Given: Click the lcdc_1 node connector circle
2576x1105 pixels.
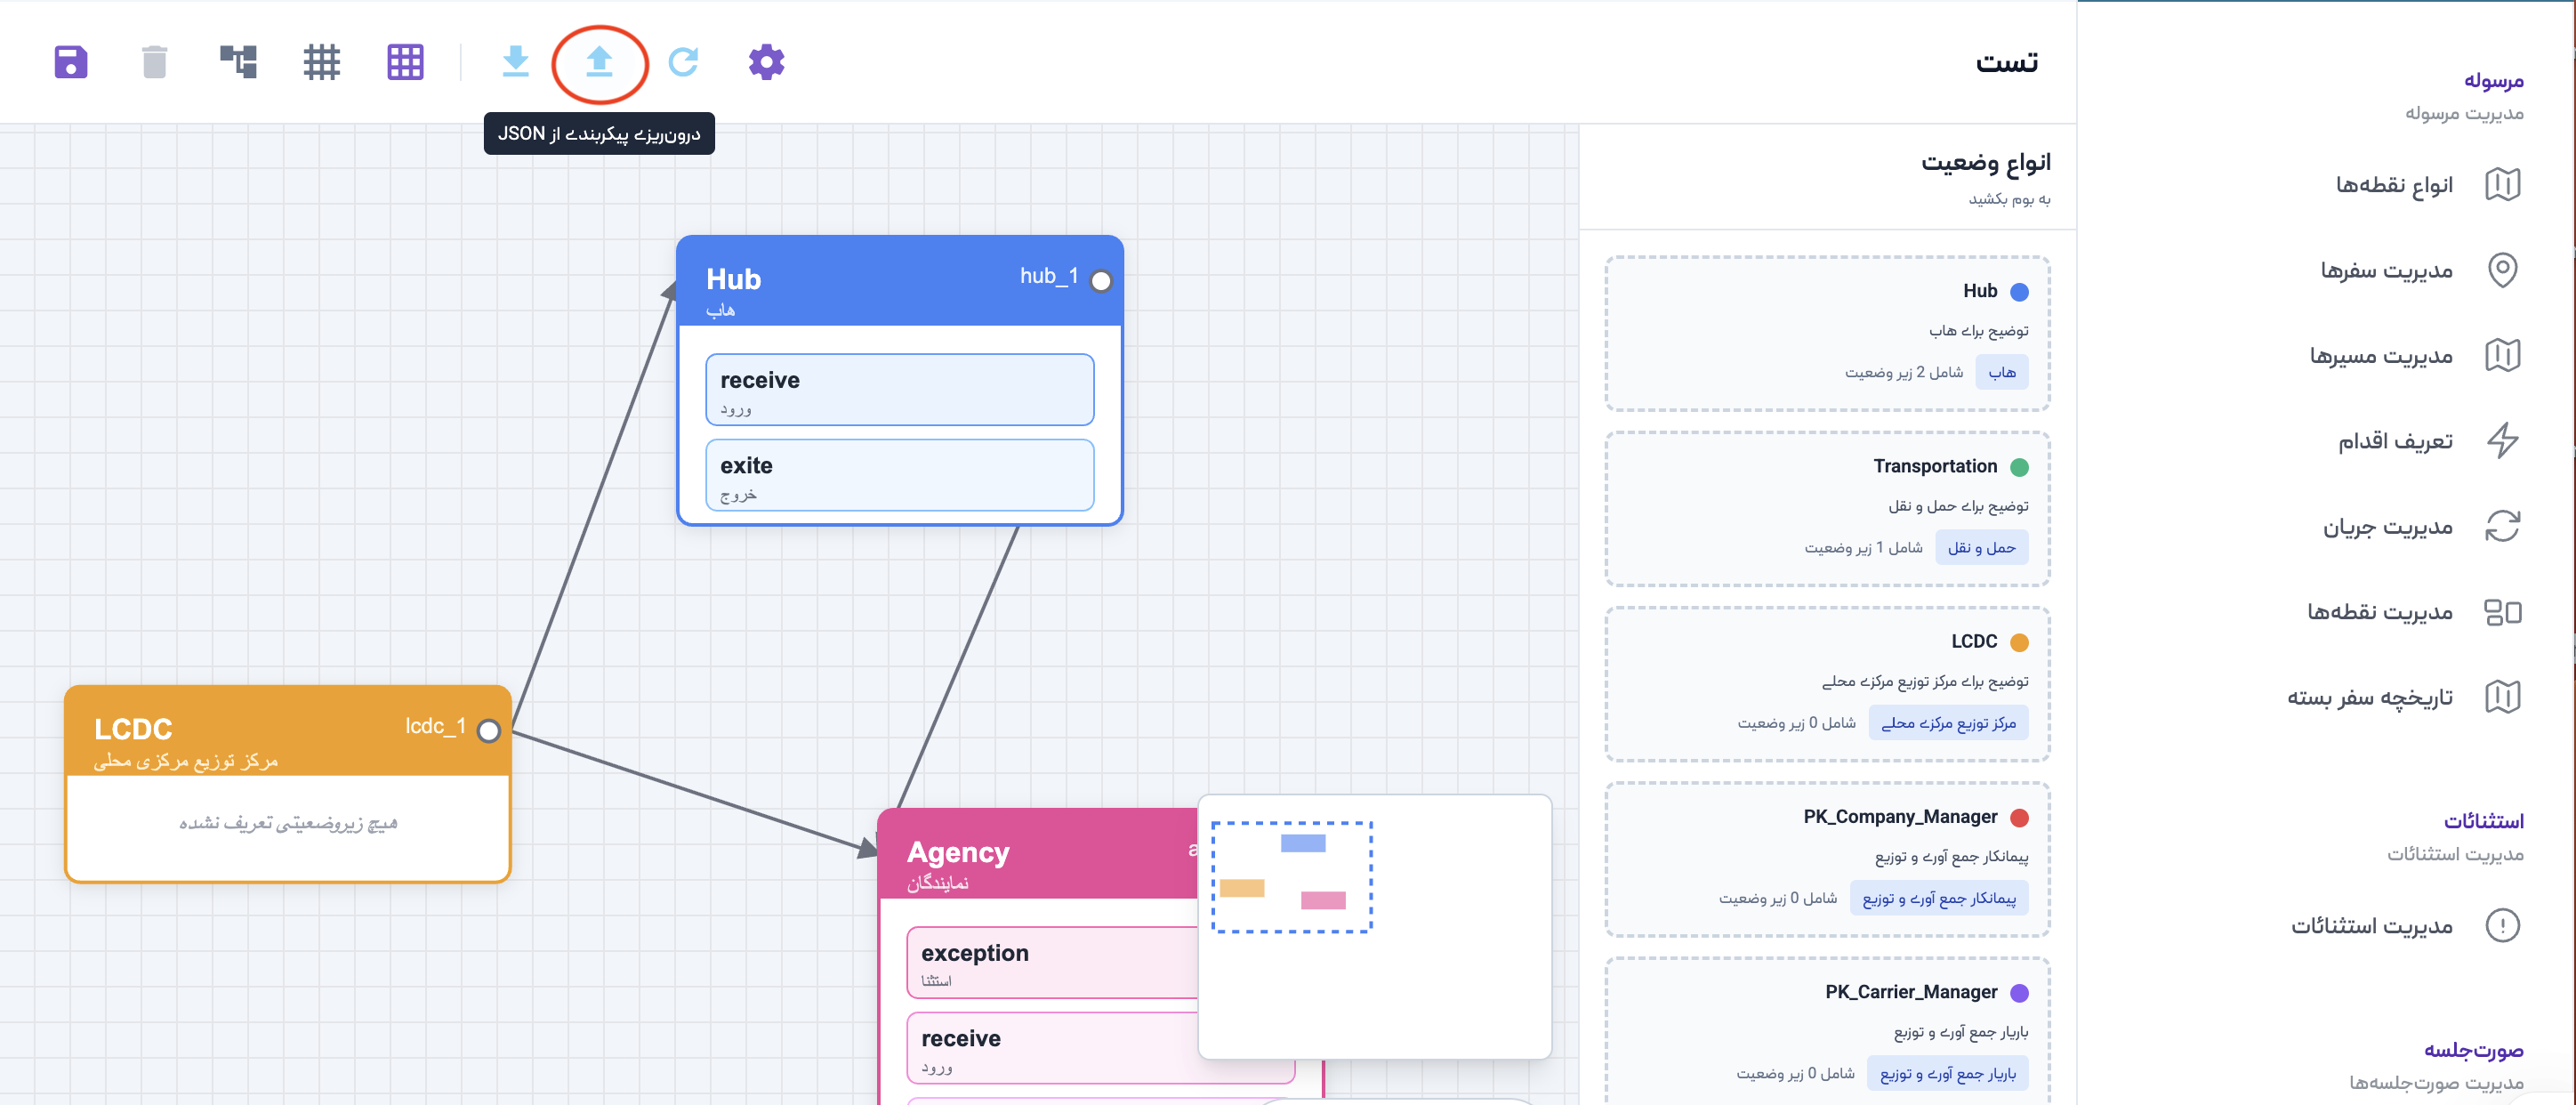Looking at the screenshot, I should (489, 731).
